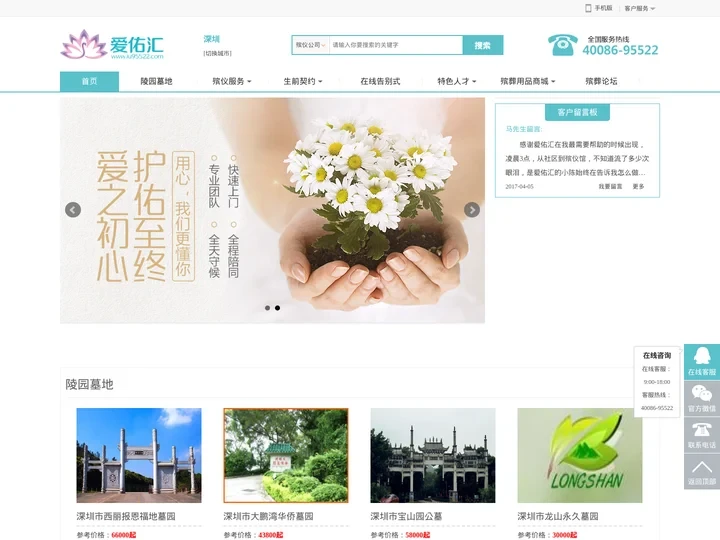
Task: Expand 特色人才 navigation menu
Action: click(x=457, y=81)
